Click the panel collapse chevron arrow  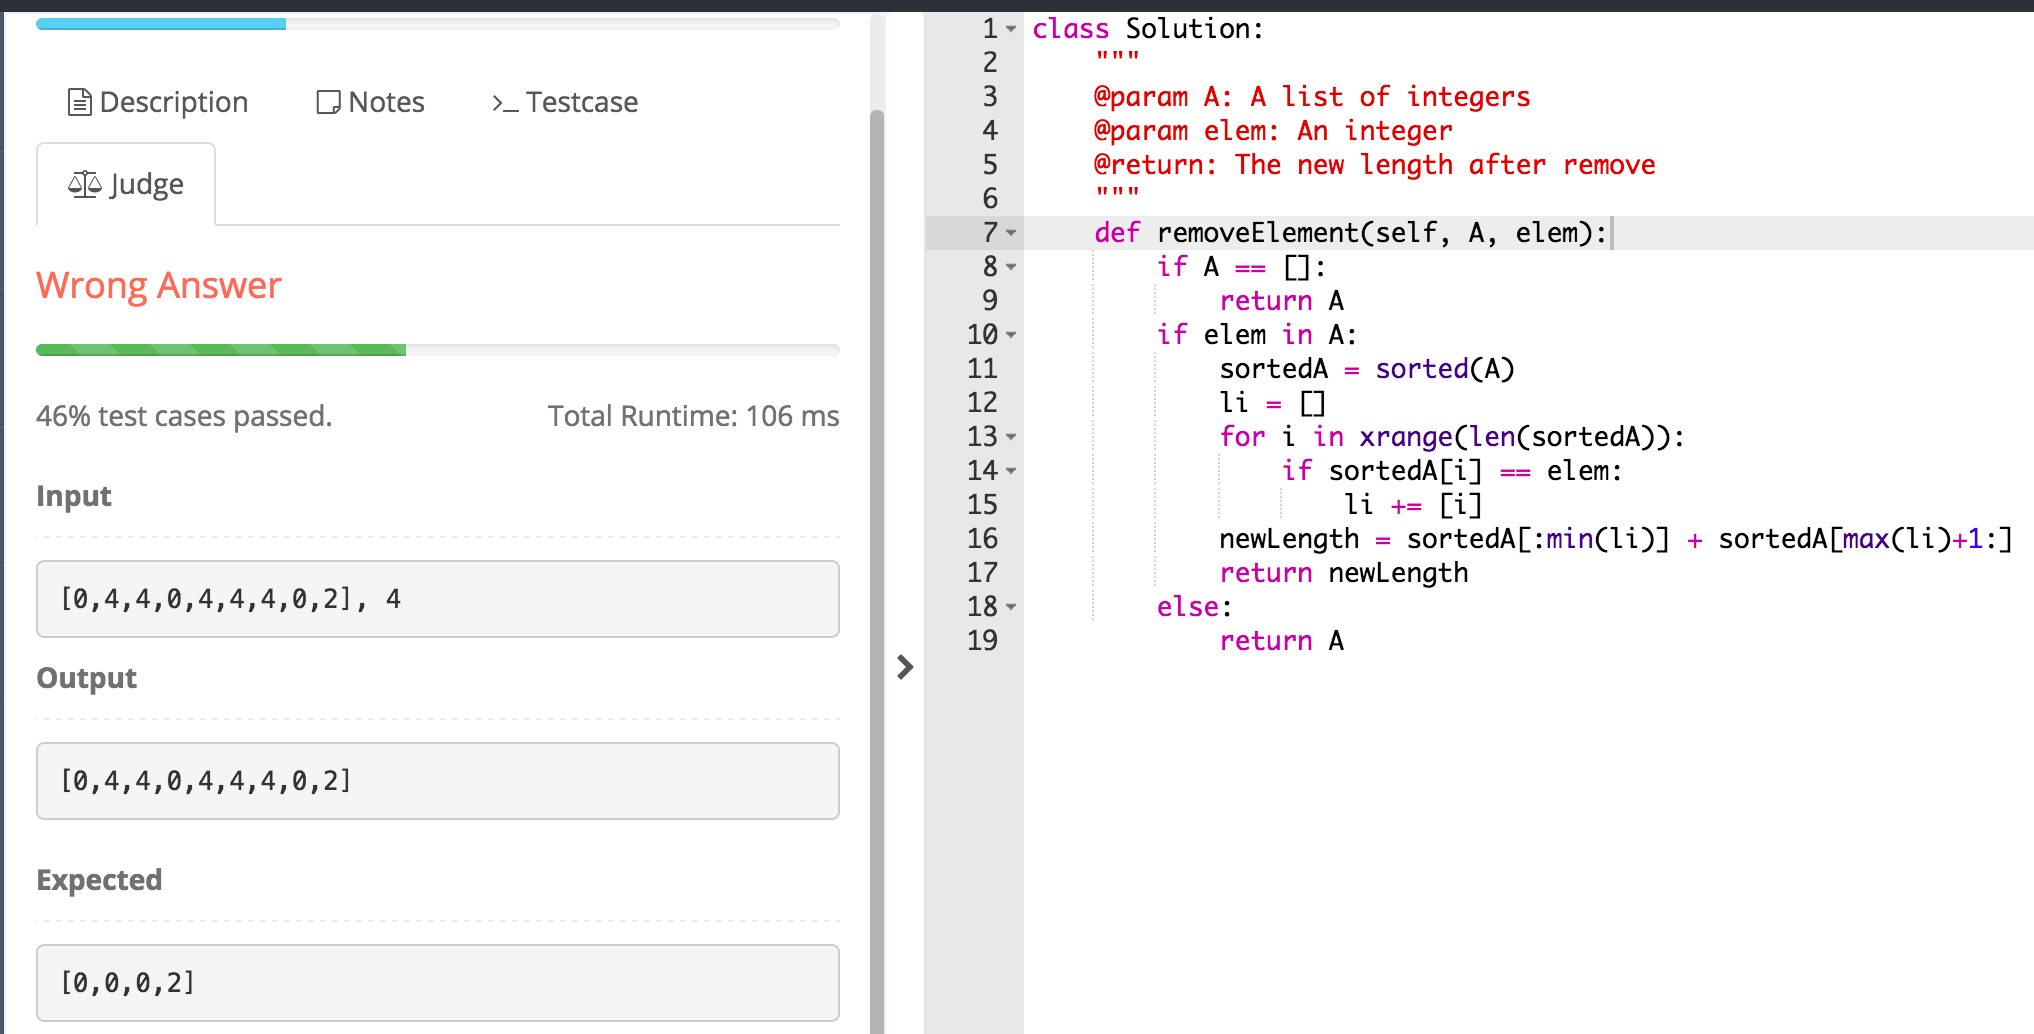(x=905, y=667)
